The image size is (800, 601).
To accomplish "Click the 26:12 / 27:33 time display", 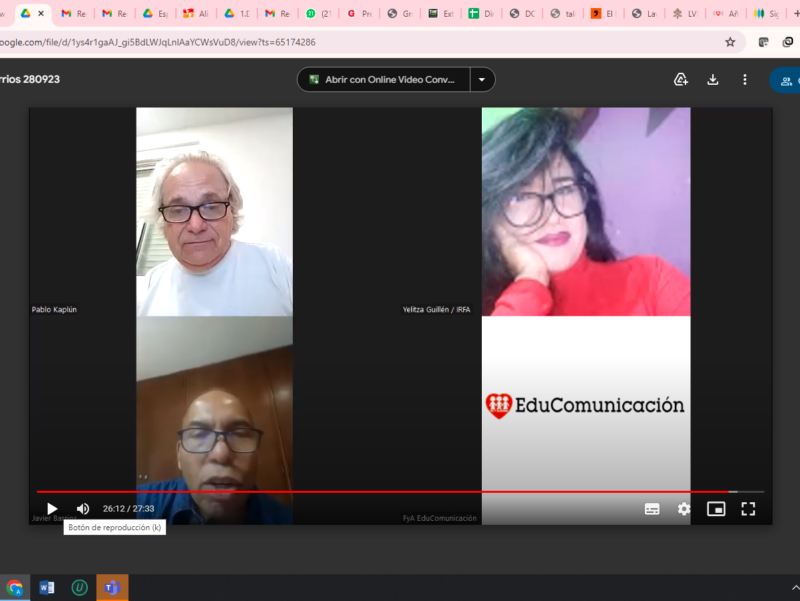I will [x=129, y=509].
